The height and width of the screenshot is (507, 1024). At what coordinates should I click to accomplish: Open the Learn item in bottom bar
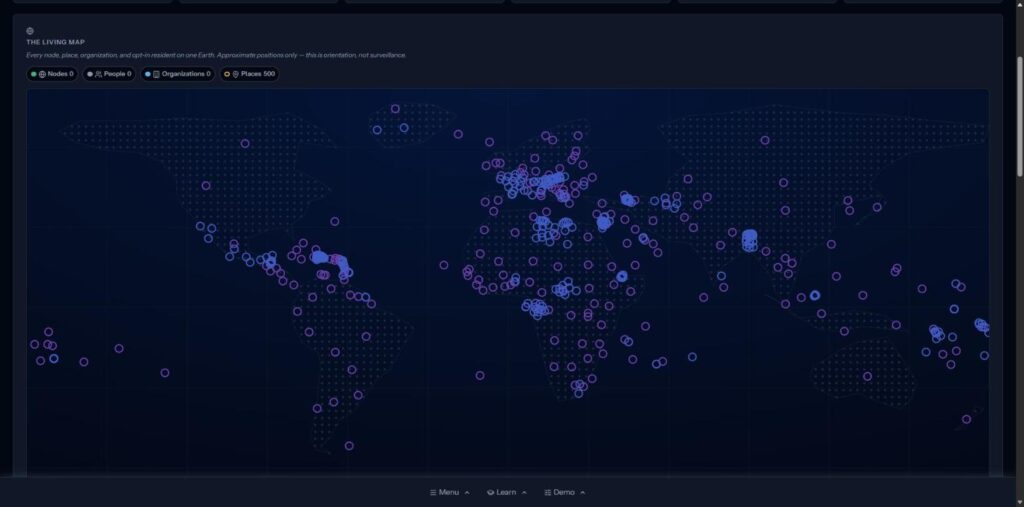point(507,493)
